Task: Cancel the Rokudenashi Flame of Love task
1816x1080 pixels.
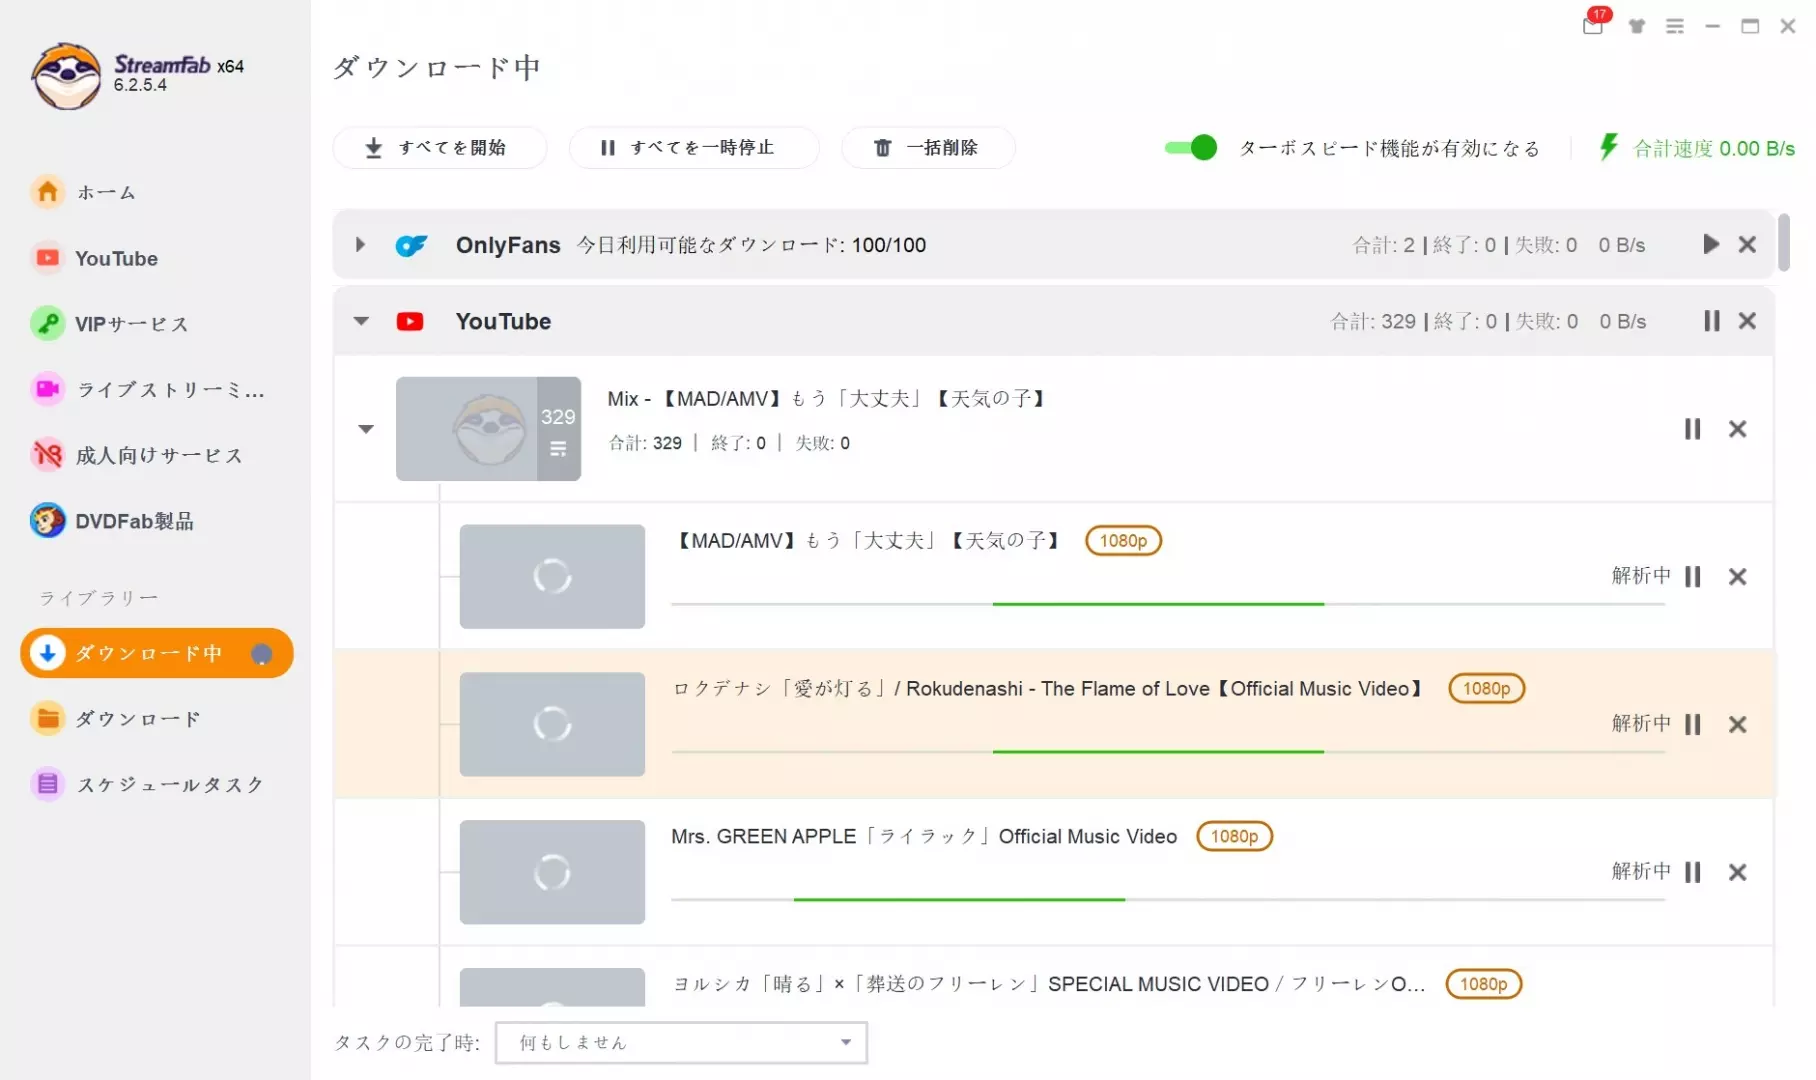Action: [1738, 724]
